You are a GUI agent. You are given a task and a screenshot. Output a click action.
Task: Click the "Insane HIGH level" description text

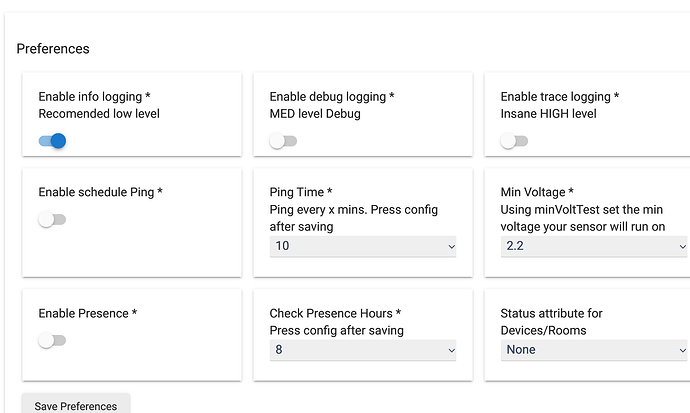548,114
